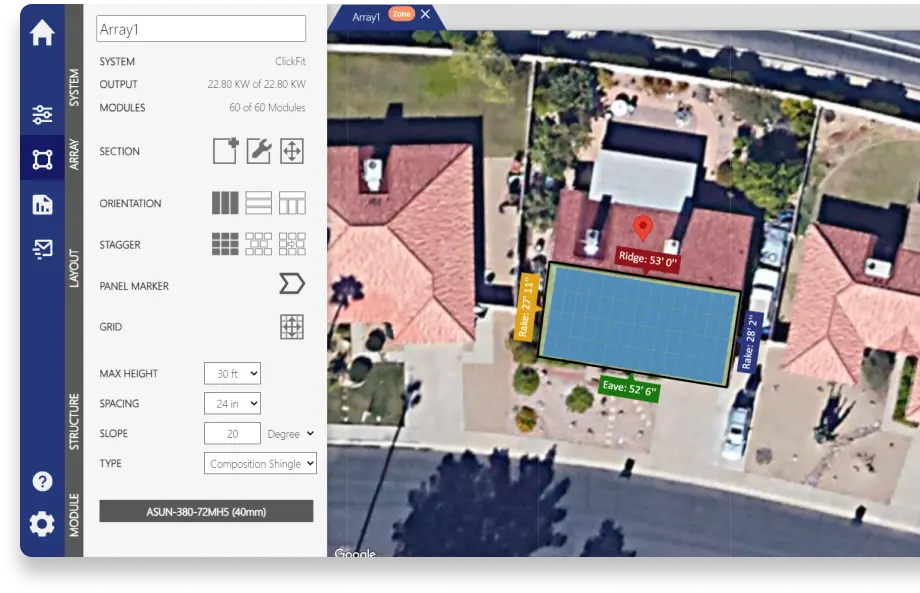Click the add new section icon
The height and width of the screenshot is (593, 920).
pos(225,151)
